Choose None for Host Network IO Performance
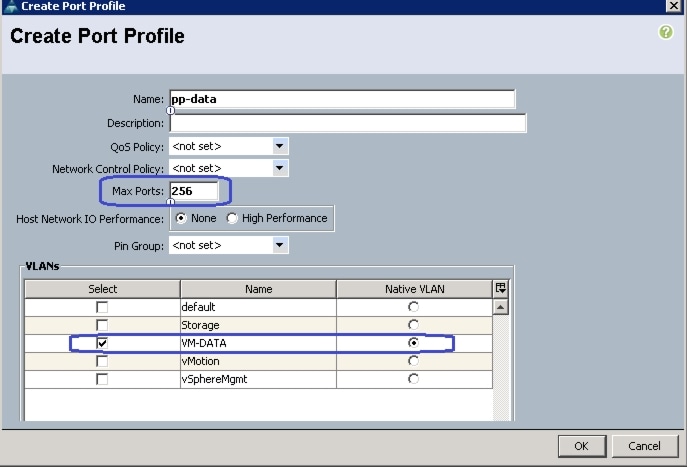The width and height of the screenshot is (687, 469). pos(181,218)
